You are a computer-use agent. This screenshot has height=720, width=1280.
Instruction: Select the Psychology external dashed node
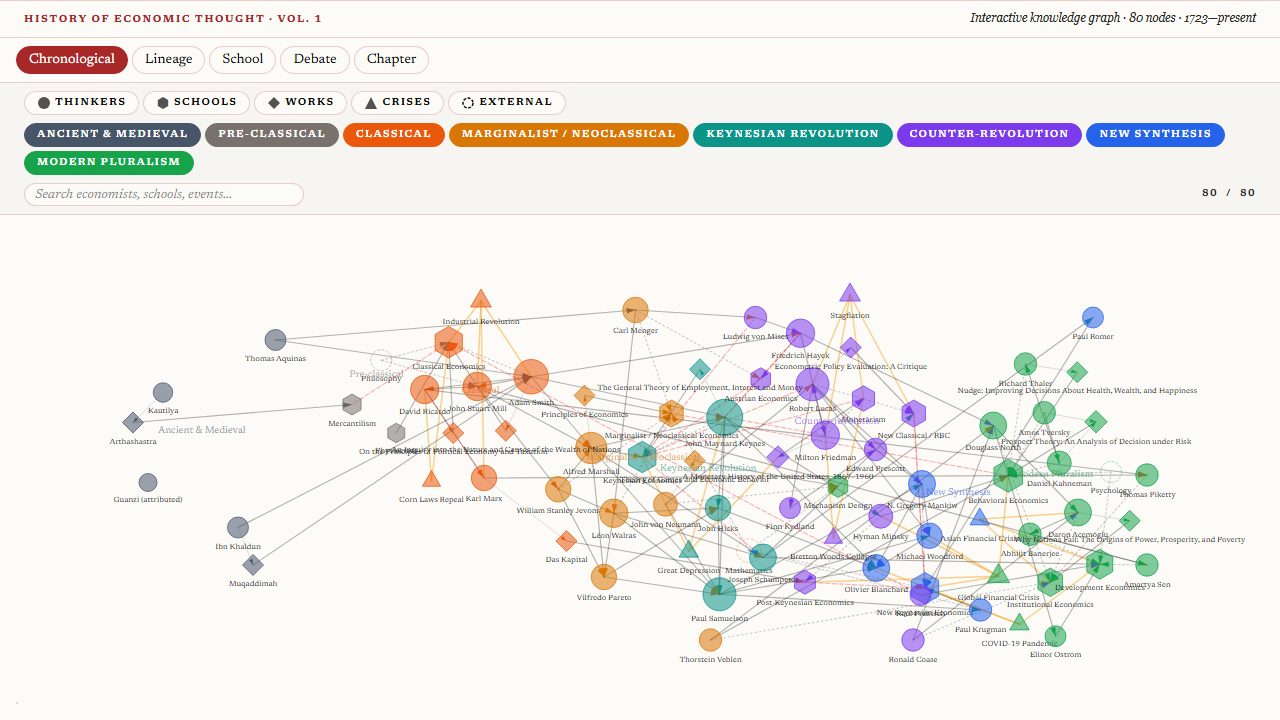(x=1110, y=472)
